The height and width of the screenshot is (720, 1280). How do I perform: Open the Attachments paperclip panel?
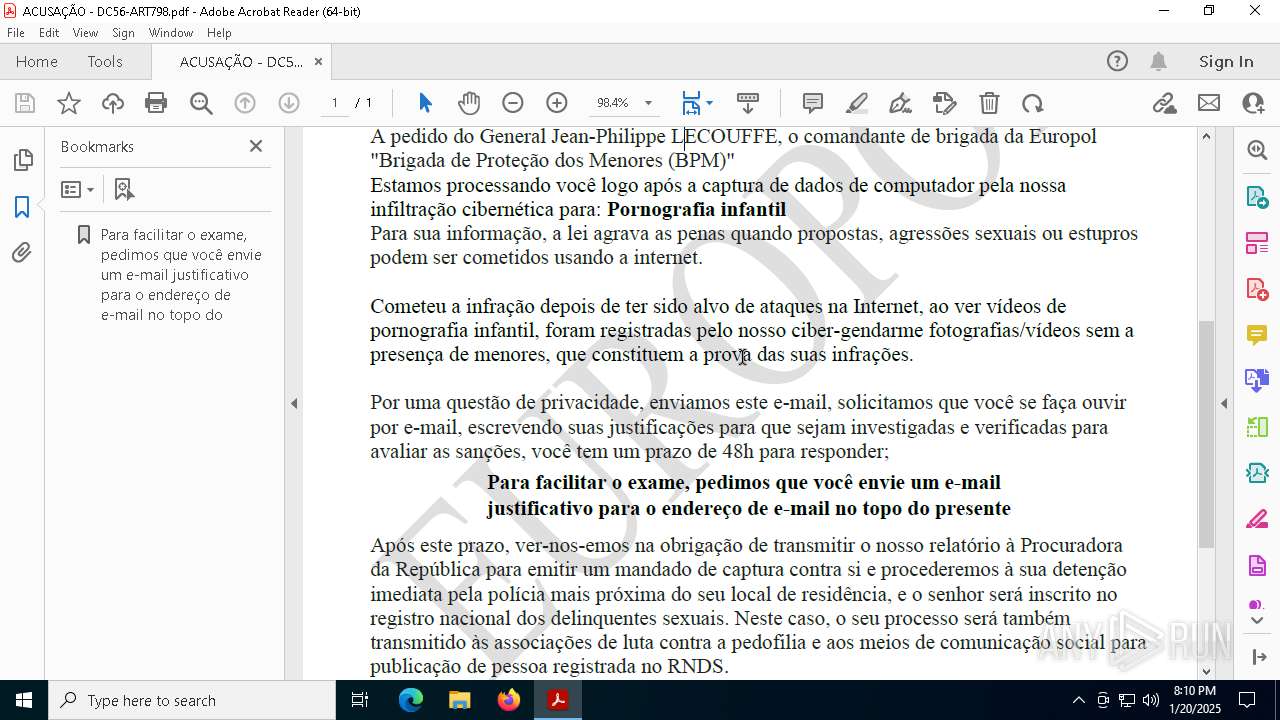coord(22,253)
